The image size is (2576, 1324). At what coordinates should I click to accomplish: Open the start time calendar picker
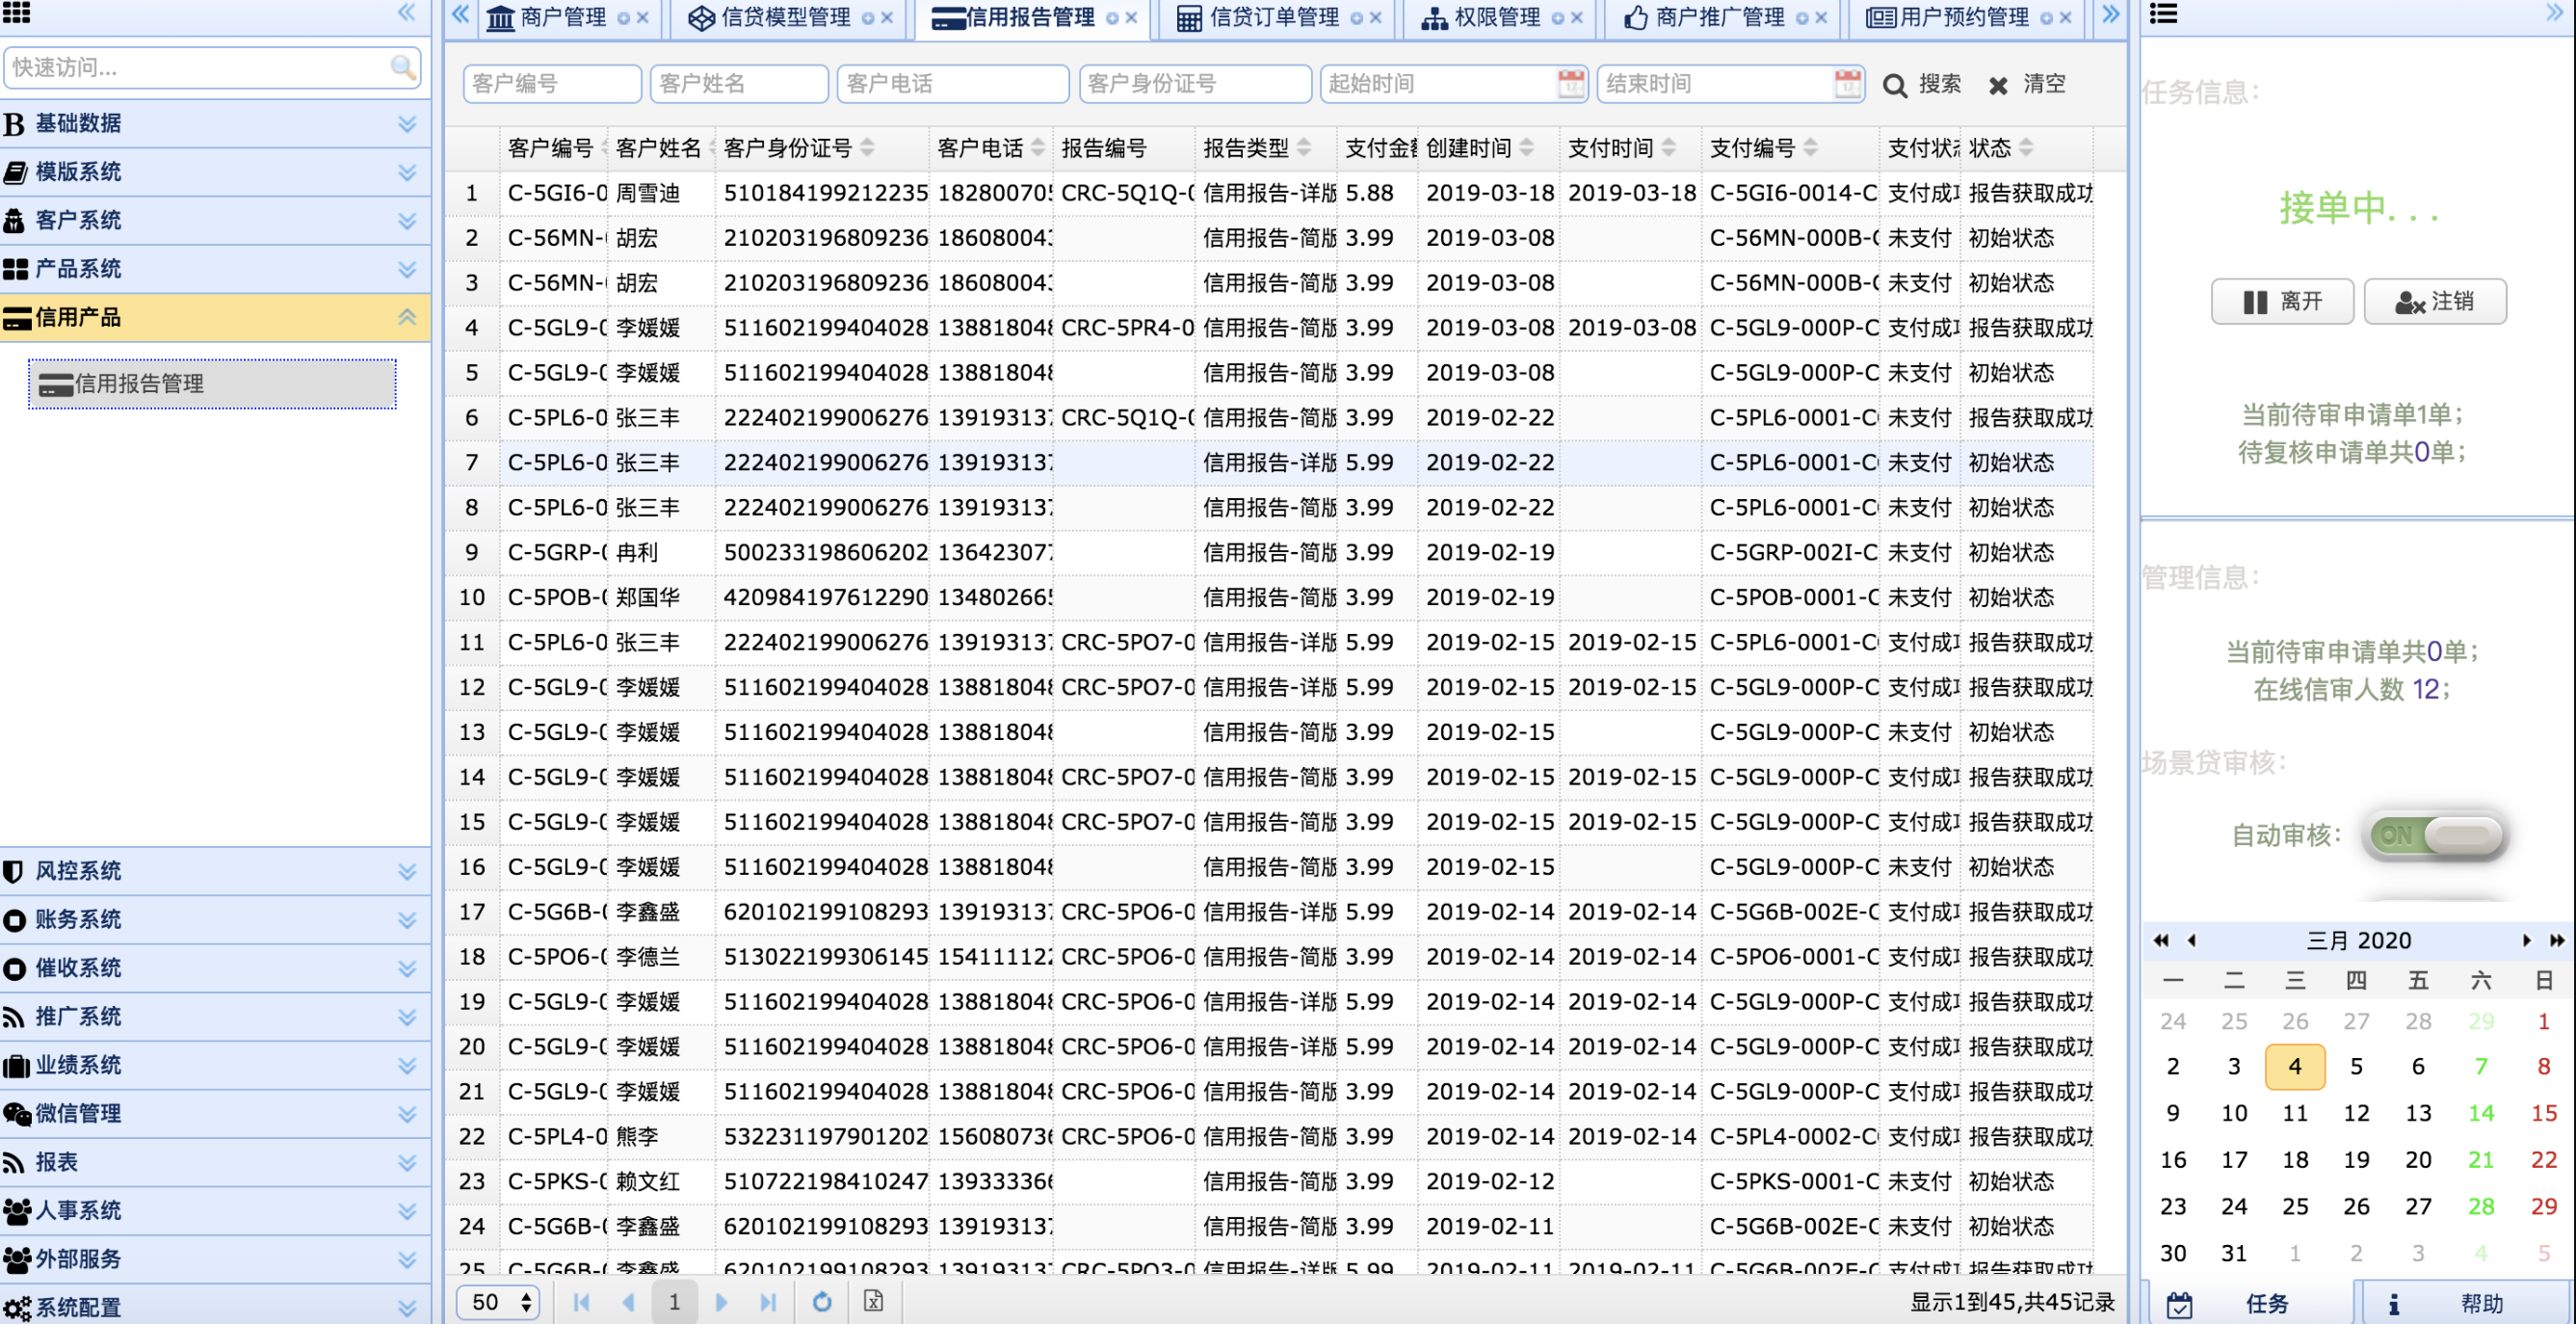[1571, 84]
